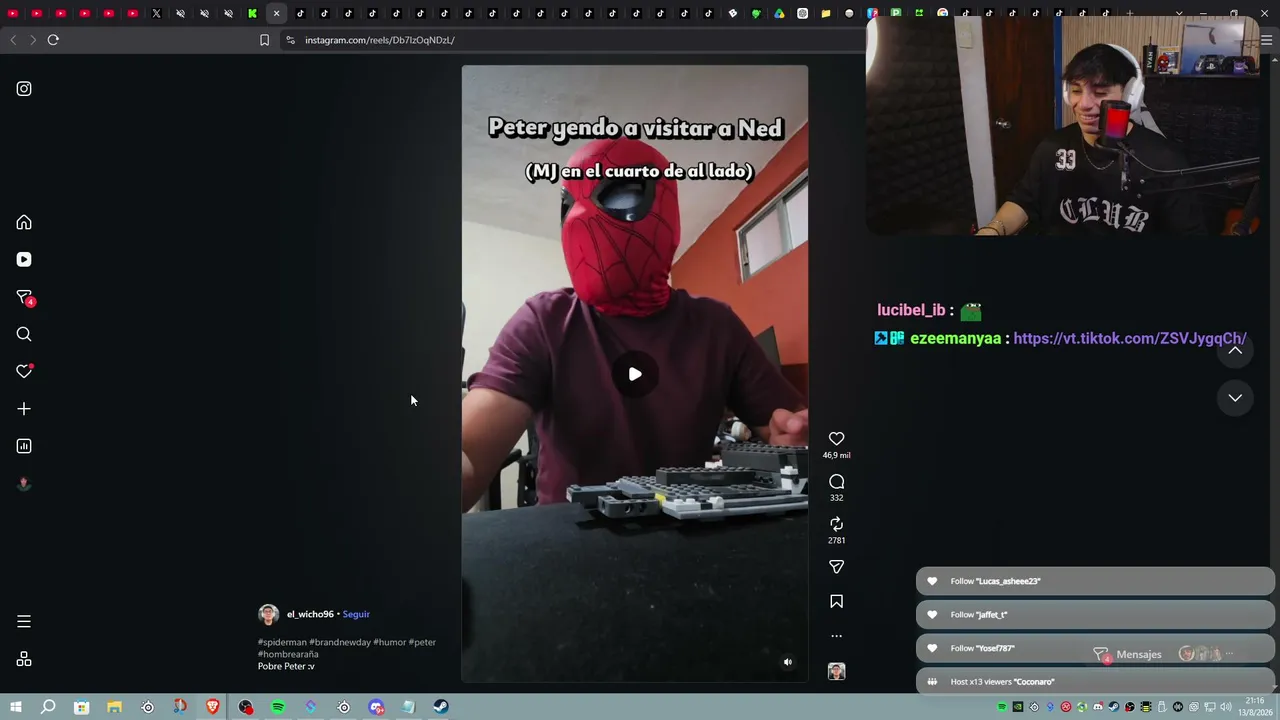
Task: Open the Windows Start menu
Action: pos(15,707)
